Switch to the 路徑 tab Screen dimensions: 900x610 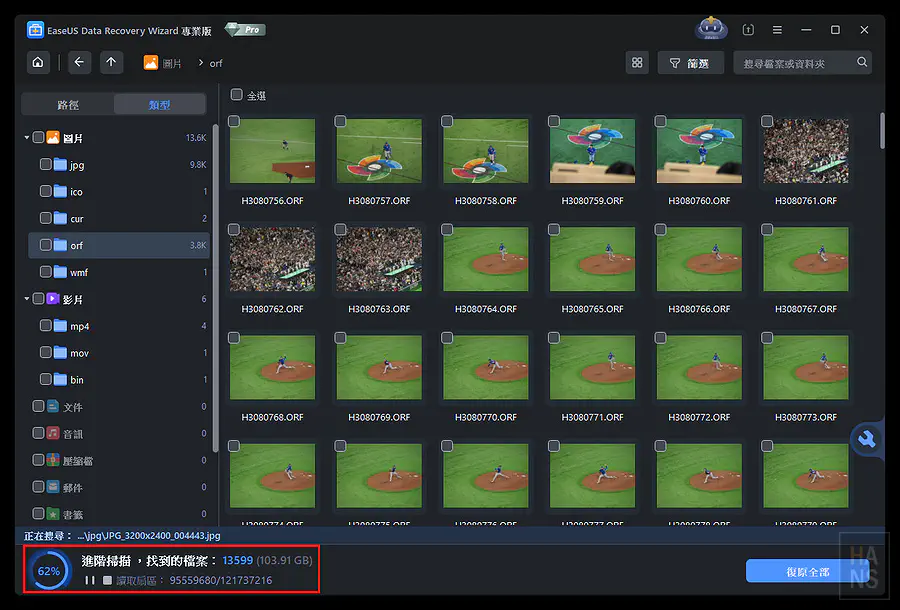click(68, 105)
